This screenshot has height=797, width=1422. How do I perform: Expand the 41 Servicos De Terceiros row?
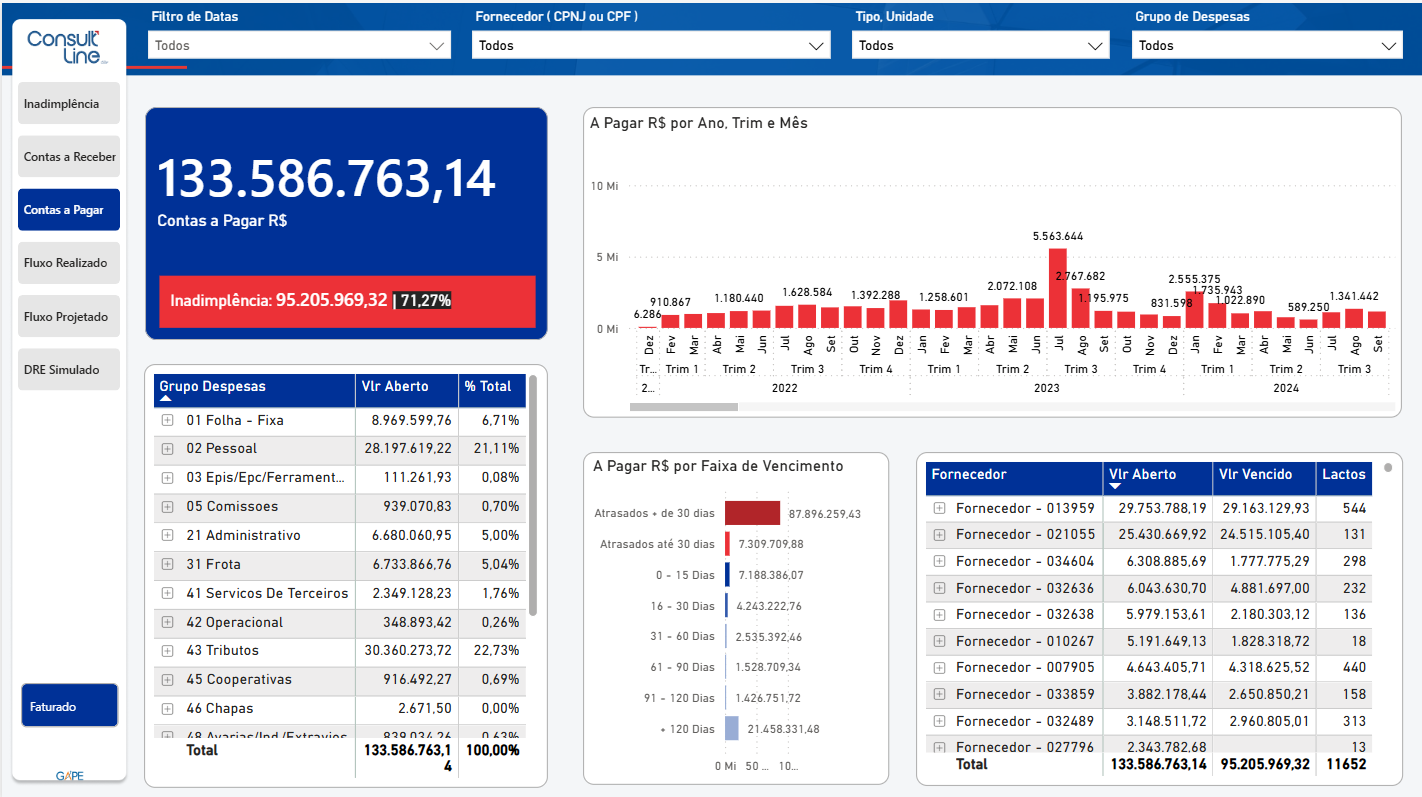tap(168, 594)
